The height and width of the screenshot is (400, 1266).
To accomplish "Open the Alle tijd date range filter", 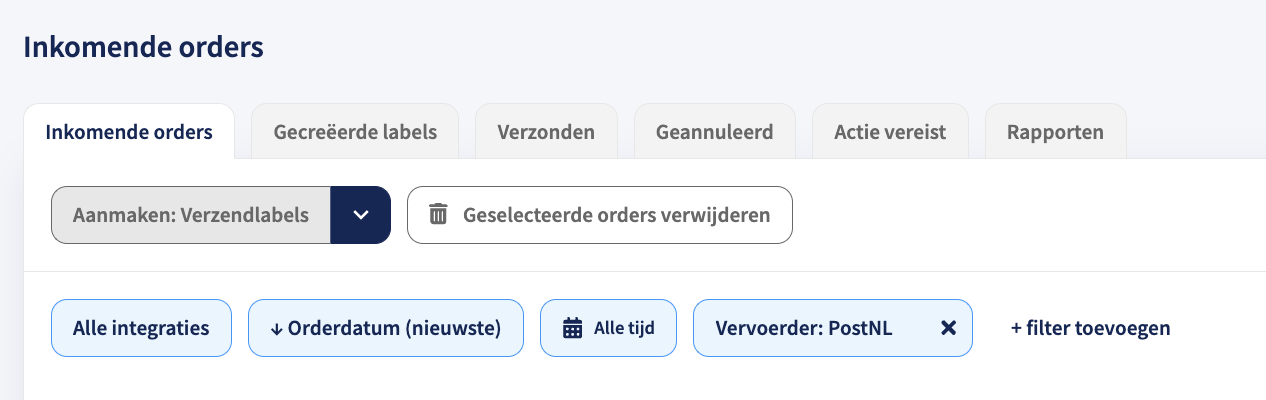I will (609, 328).
